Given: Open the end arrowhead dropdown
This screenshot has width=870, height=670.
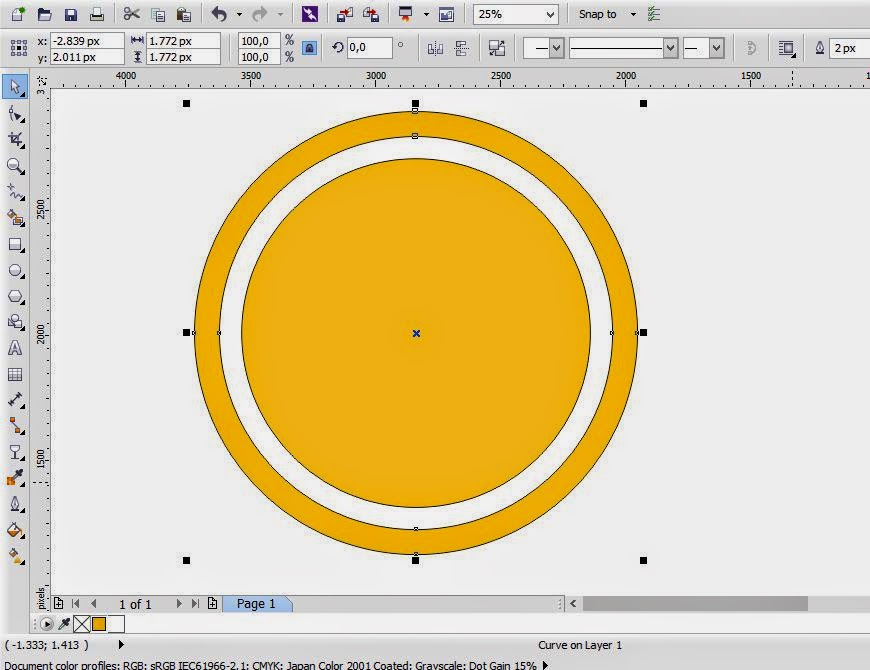Looking at the screenshot, I should pos(717,48).
